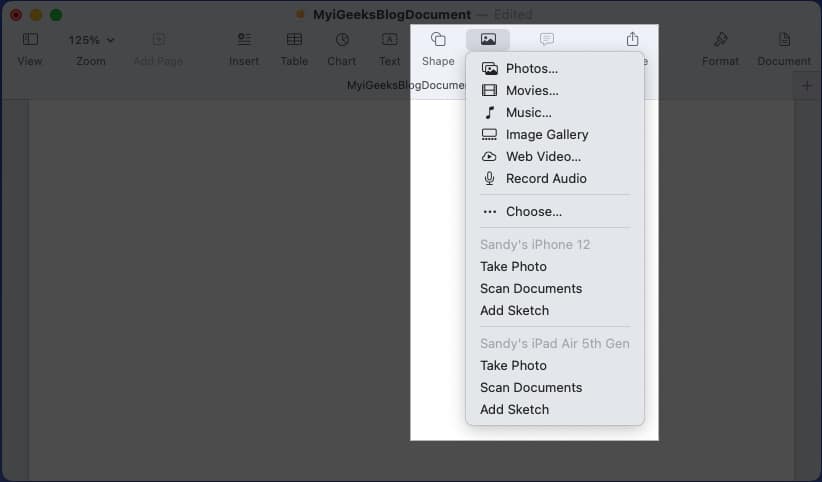
Task: Select Image Gallery menu item
Action: tap(555, 135)
